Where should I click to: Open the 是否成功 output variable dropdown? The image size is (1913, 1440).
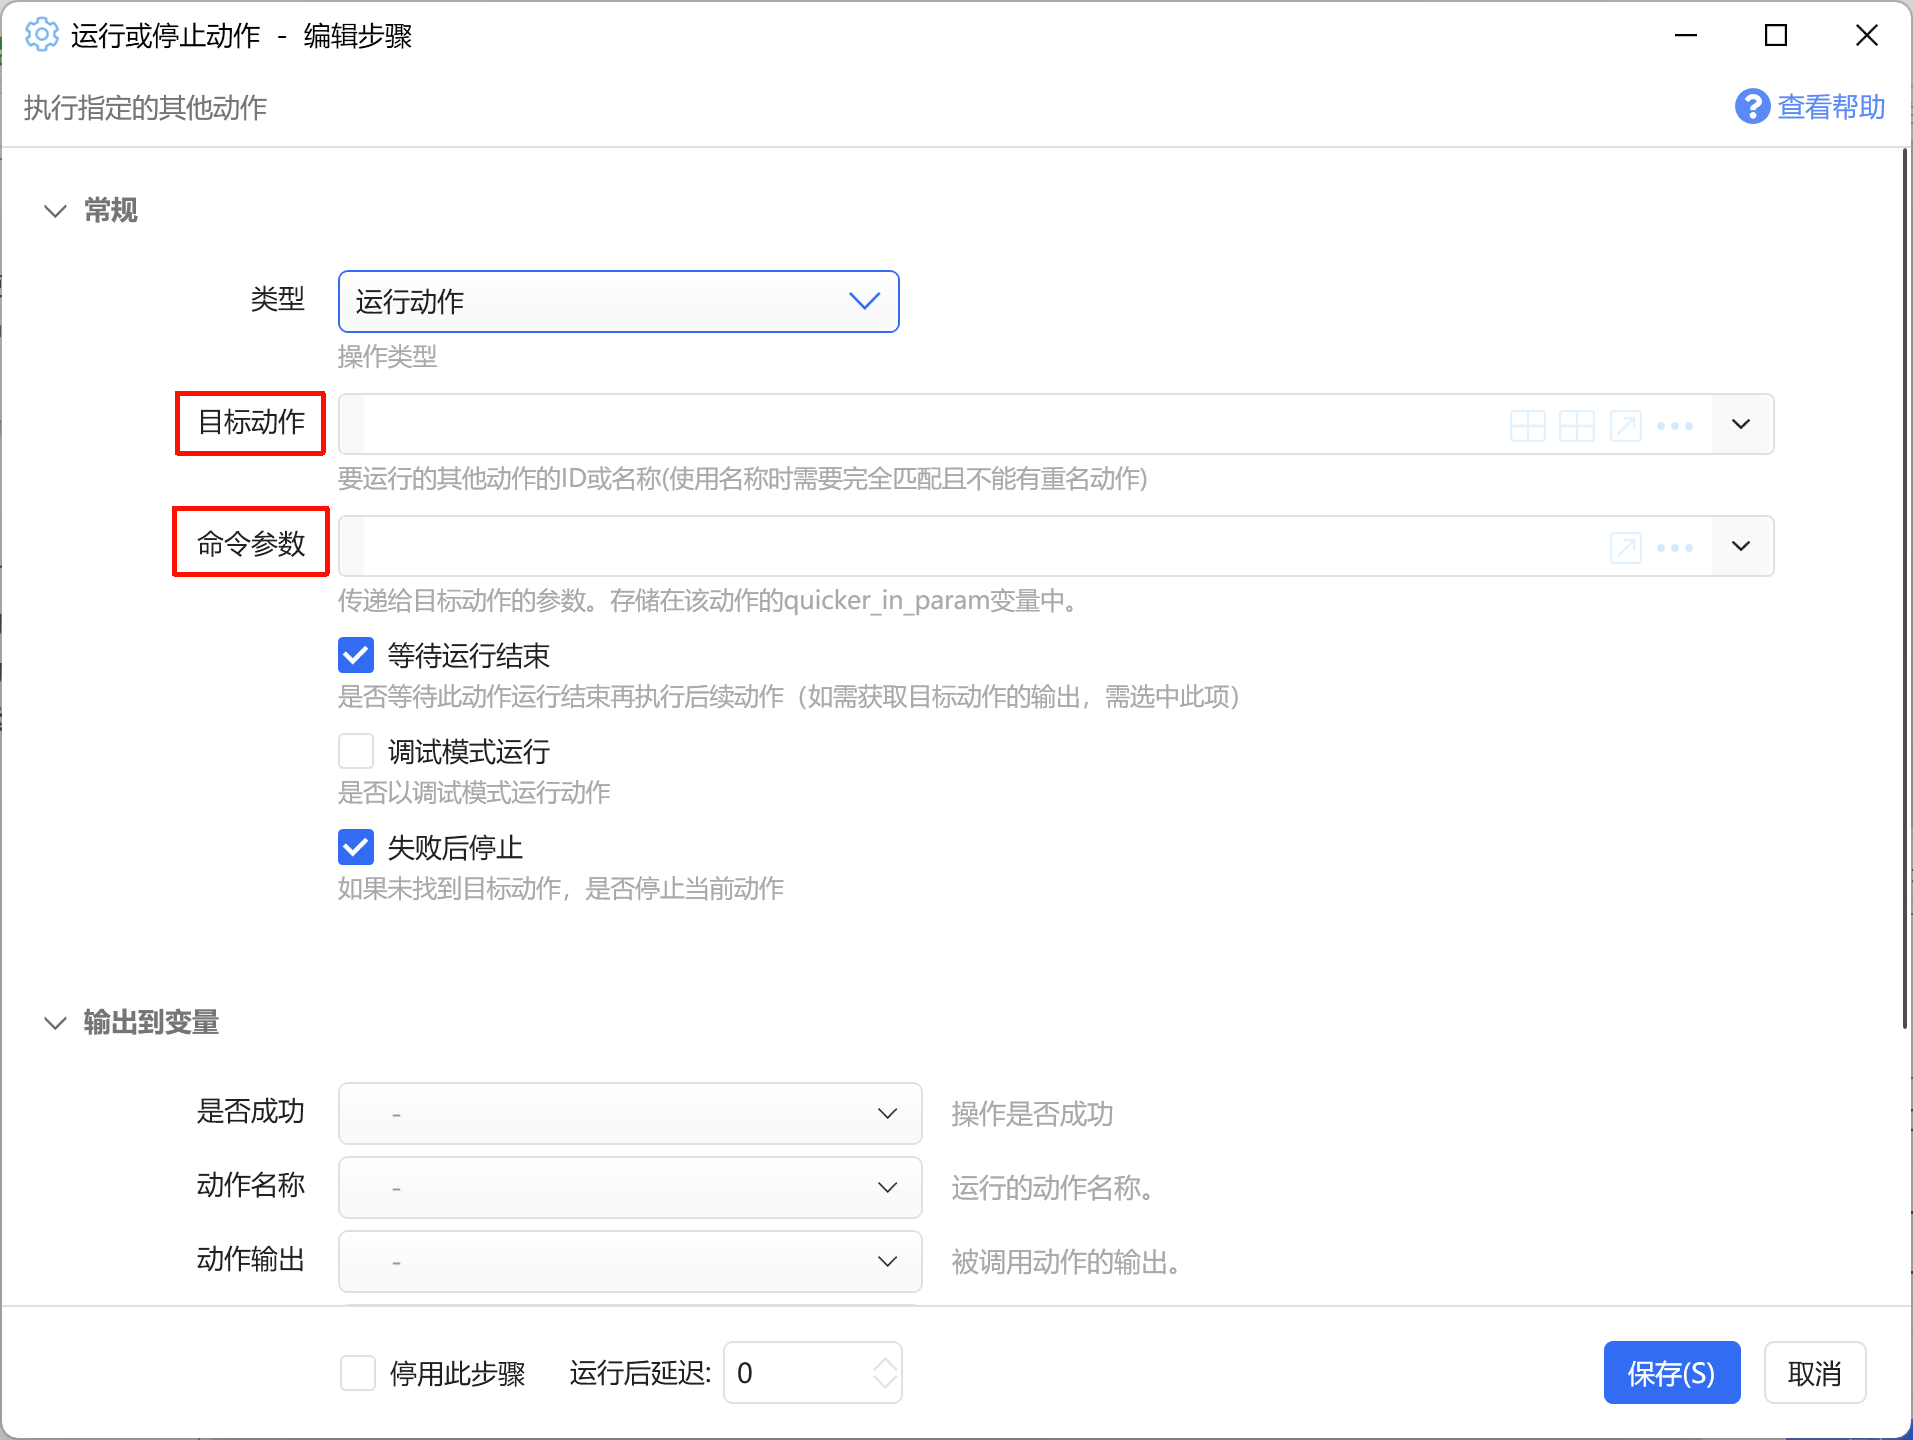tap(629, 1113)
